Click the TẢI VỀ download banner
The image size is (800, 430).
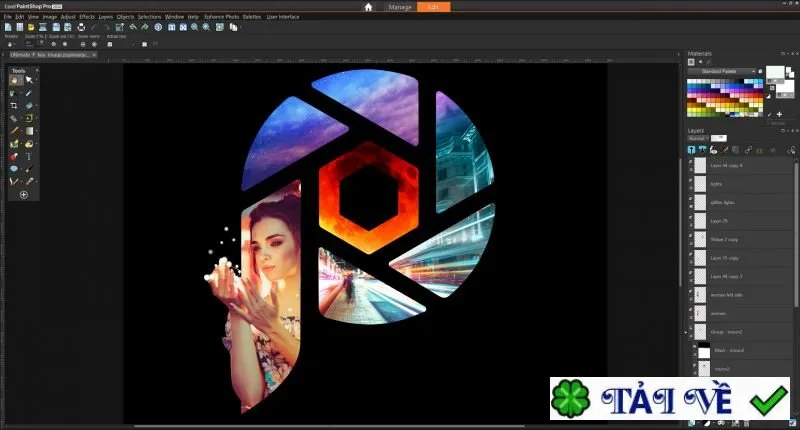tap(670, 398)
